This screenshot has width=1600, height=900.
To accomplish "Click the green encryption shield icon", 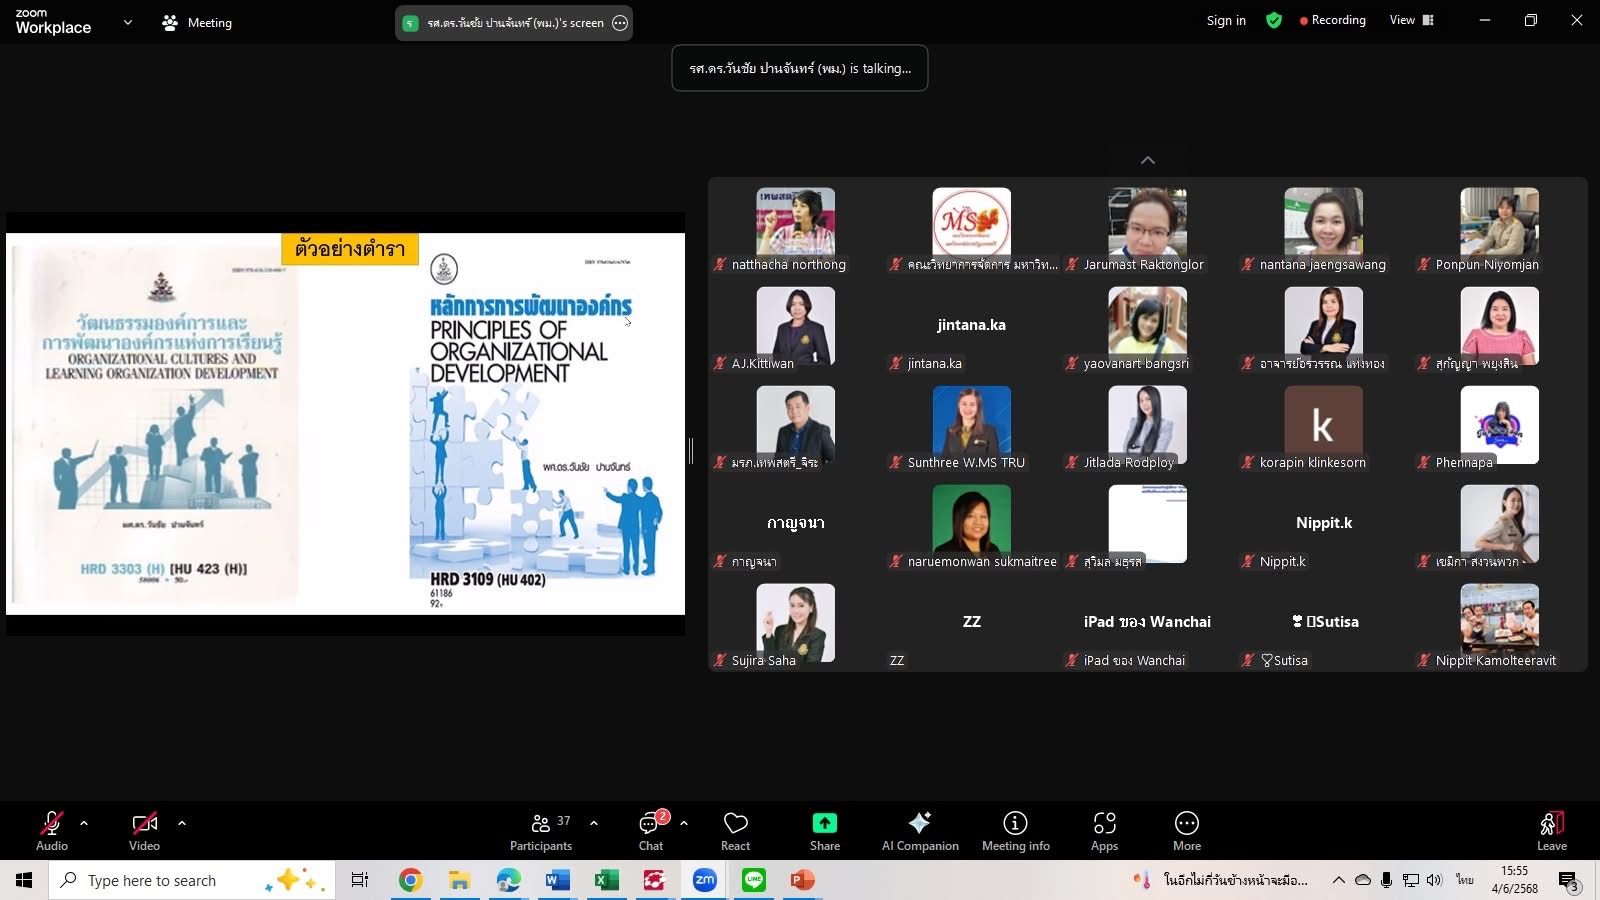I will click(1273, 20).
